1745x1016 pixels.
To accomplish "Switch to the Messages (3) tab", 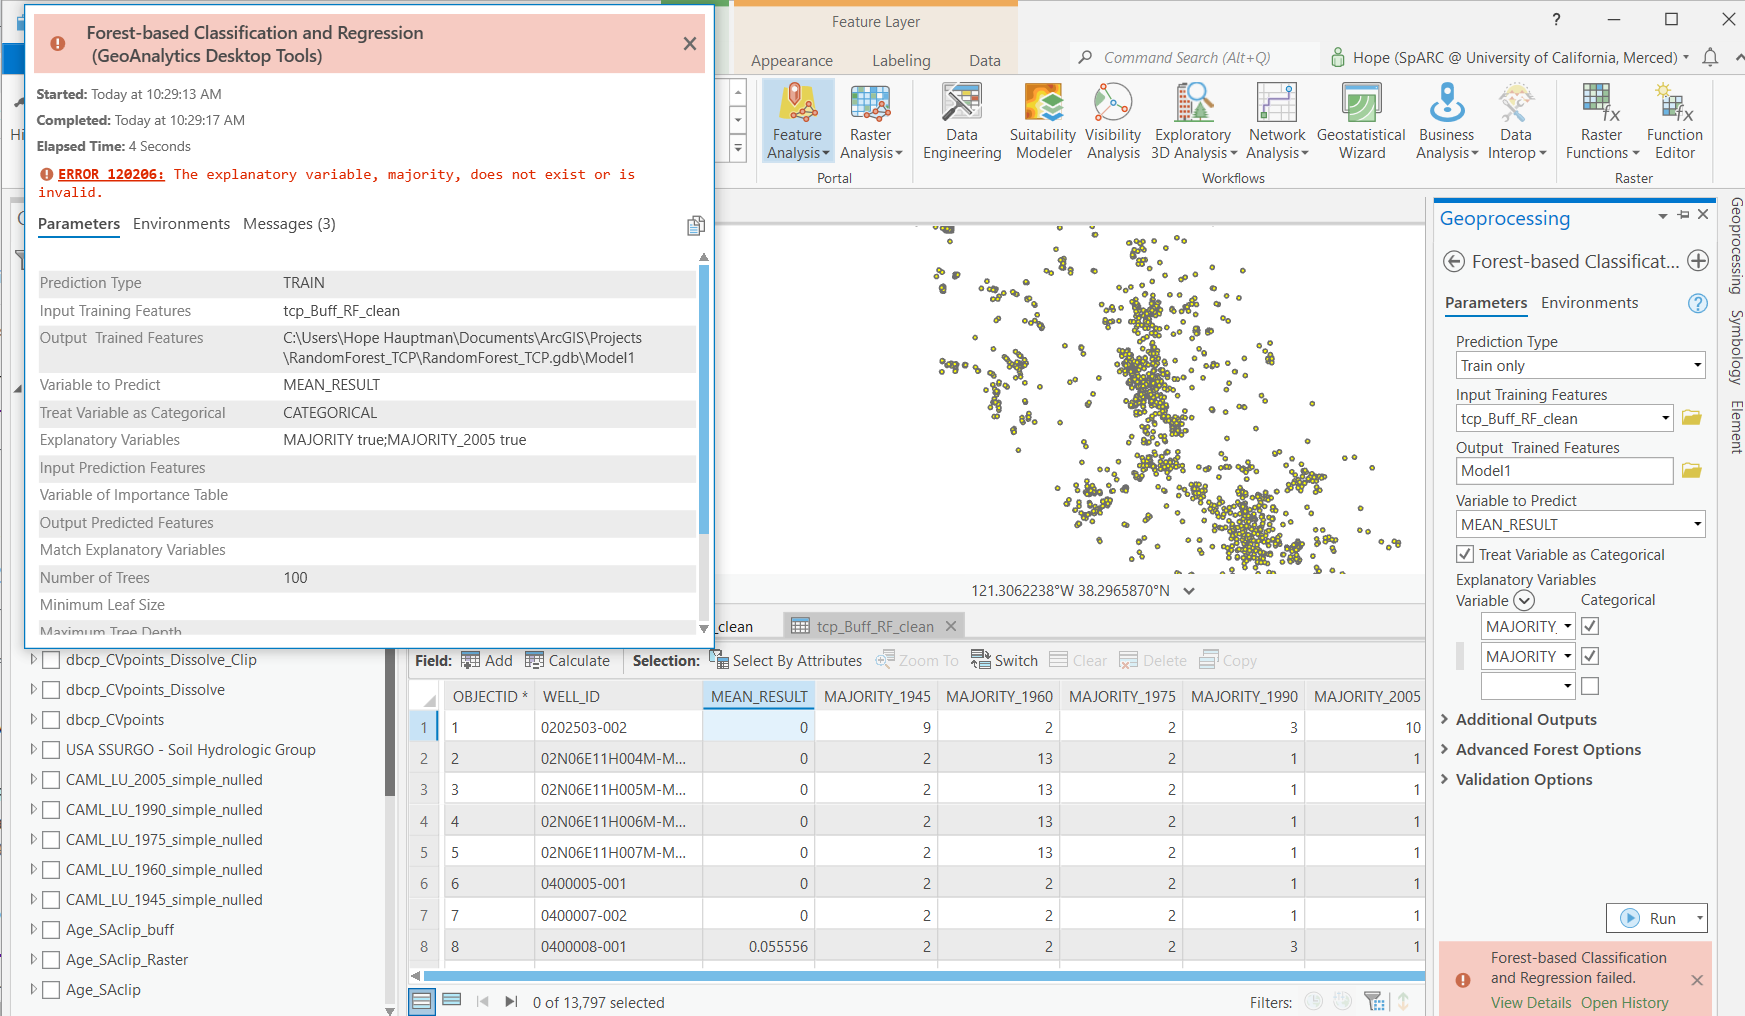I will pos(289,224).
